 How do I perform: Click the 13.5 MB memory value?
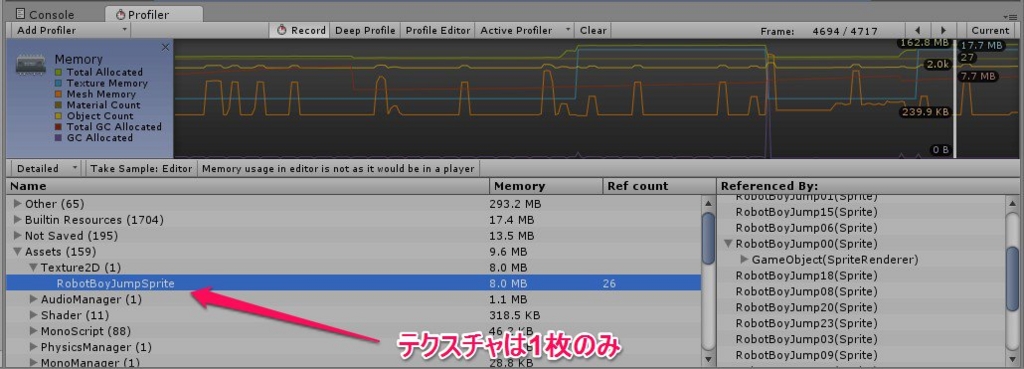click(x=512, y=236)
